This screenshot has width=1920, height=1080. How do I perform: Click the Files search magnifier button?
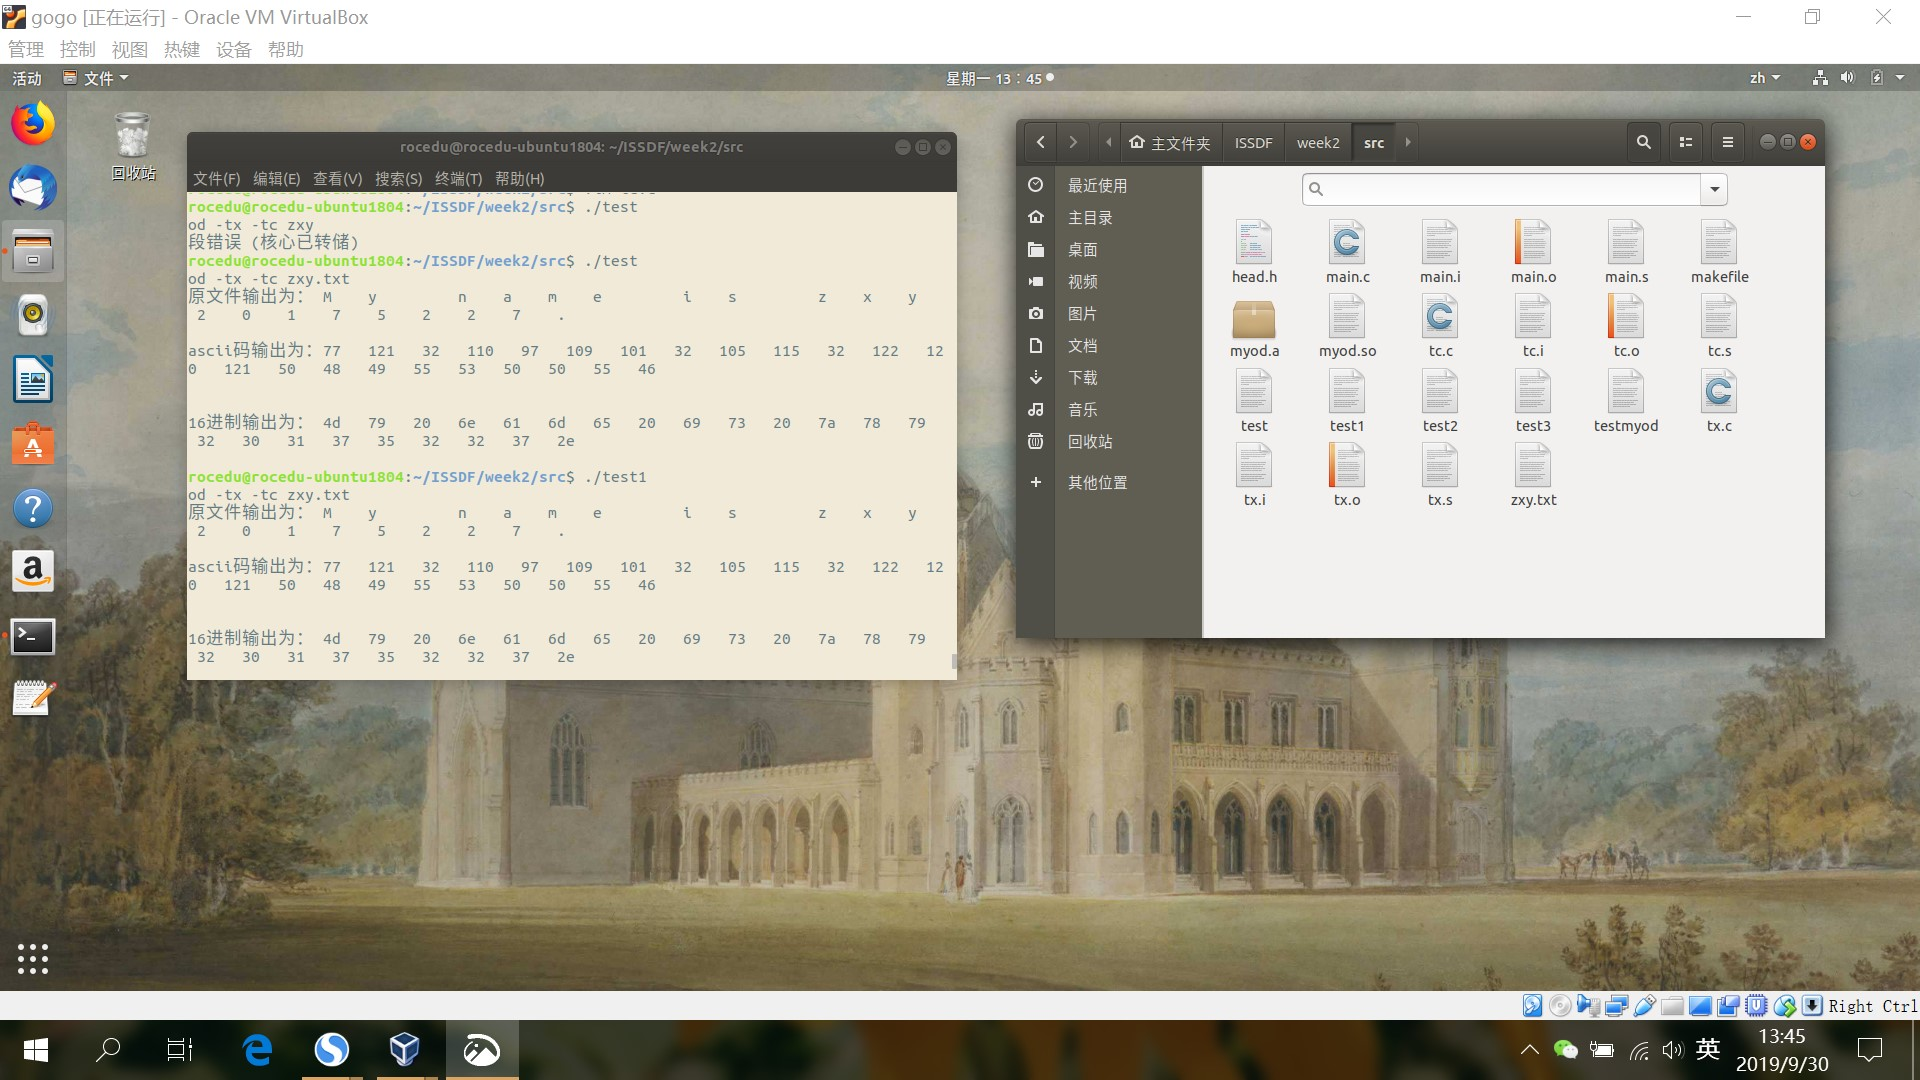tap(1643, 142)
